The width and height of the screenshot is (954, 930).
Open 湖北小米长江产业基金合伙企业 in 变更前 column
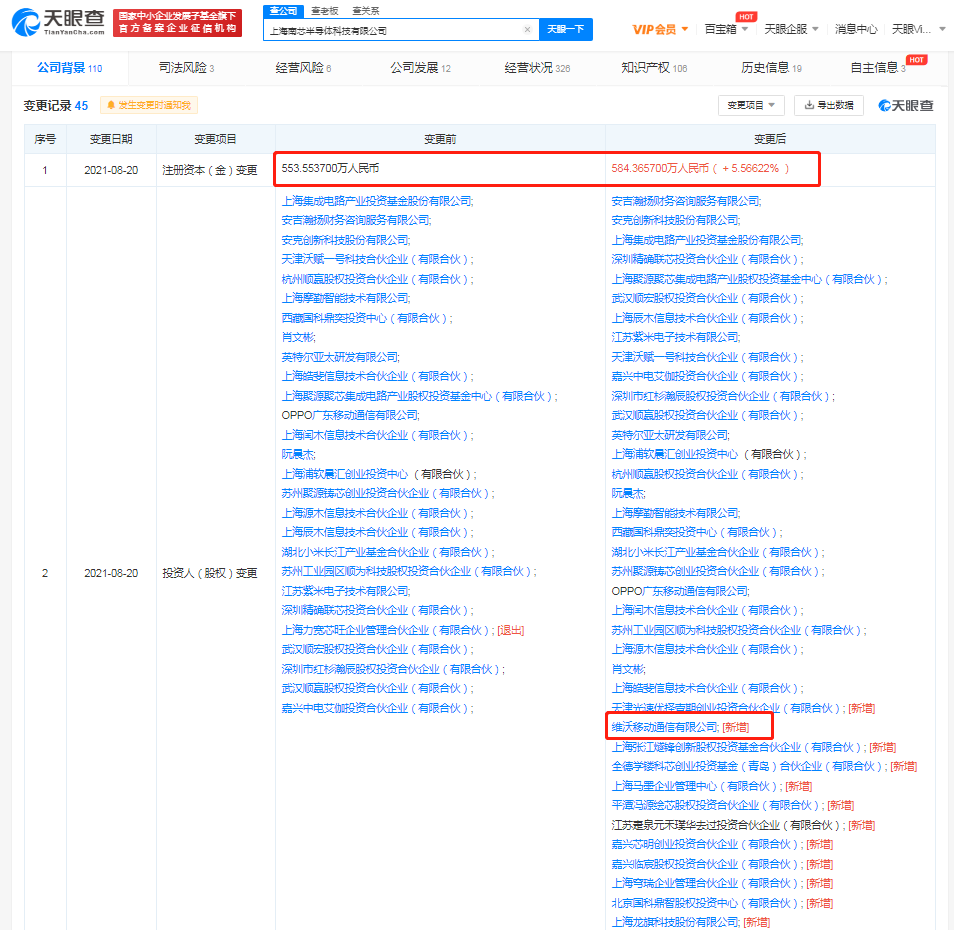[388, 552]
